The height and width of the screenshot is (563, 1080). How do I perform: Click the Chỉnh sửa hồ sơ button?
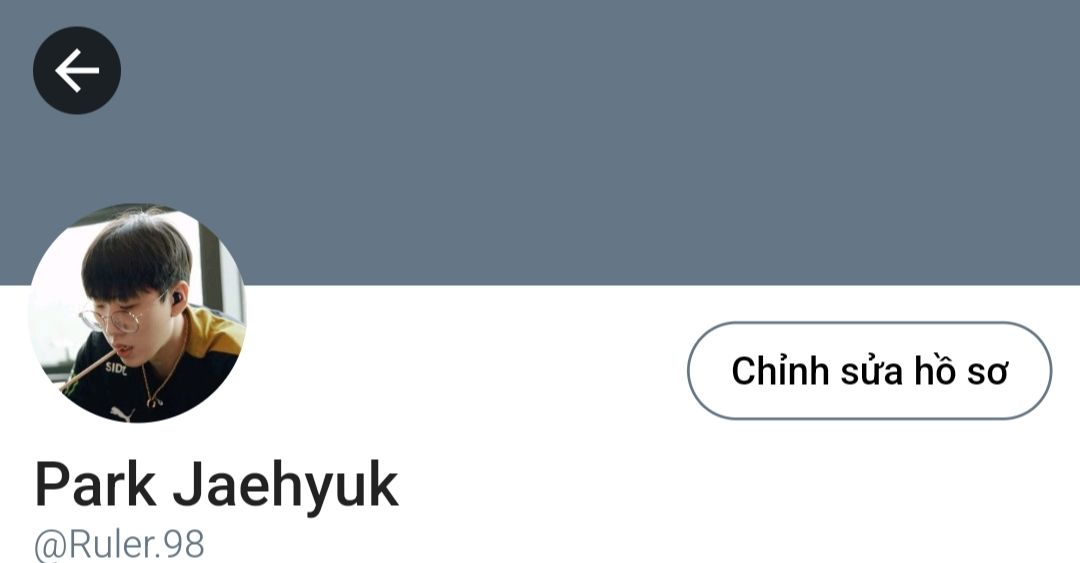coord(869,371)
